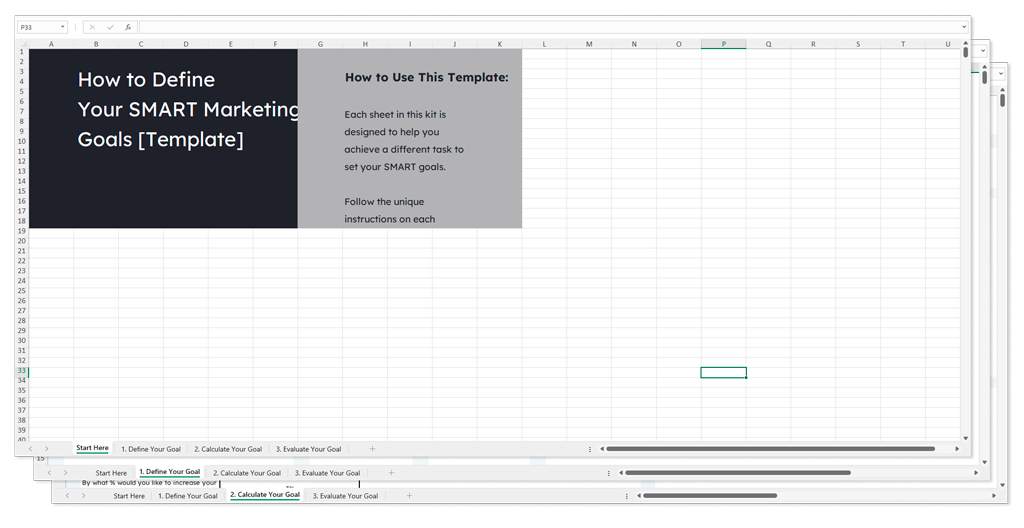Viewport: 1024px width, 528px height.
Task: Click the confirm checkmark icon in formula bar
Action: [x=110, y=27]
